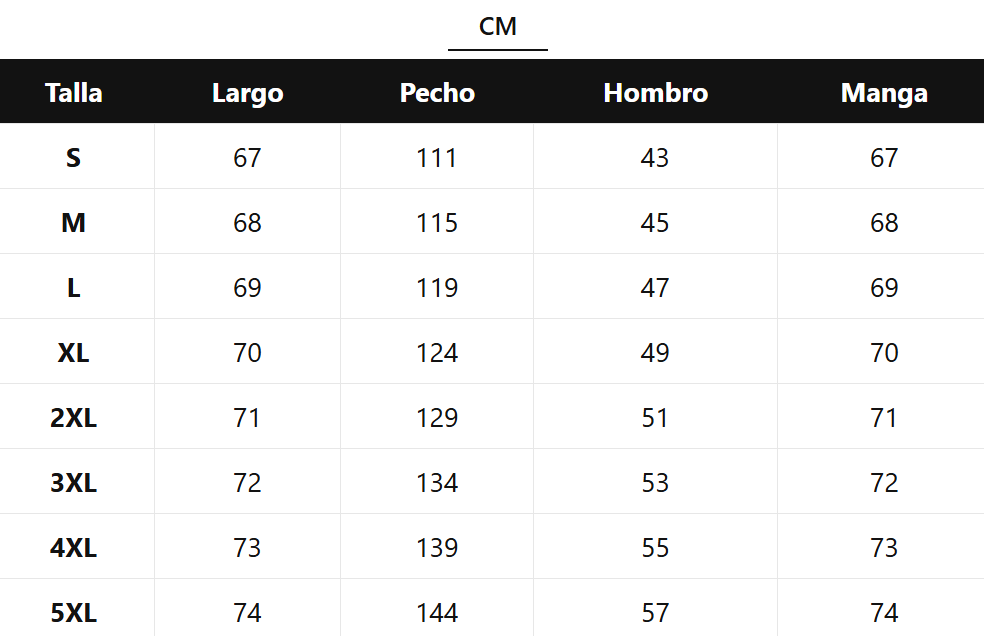984x636 pixels.
Task: Select the 3XL size row label
Action: click(x=74, y=483)
